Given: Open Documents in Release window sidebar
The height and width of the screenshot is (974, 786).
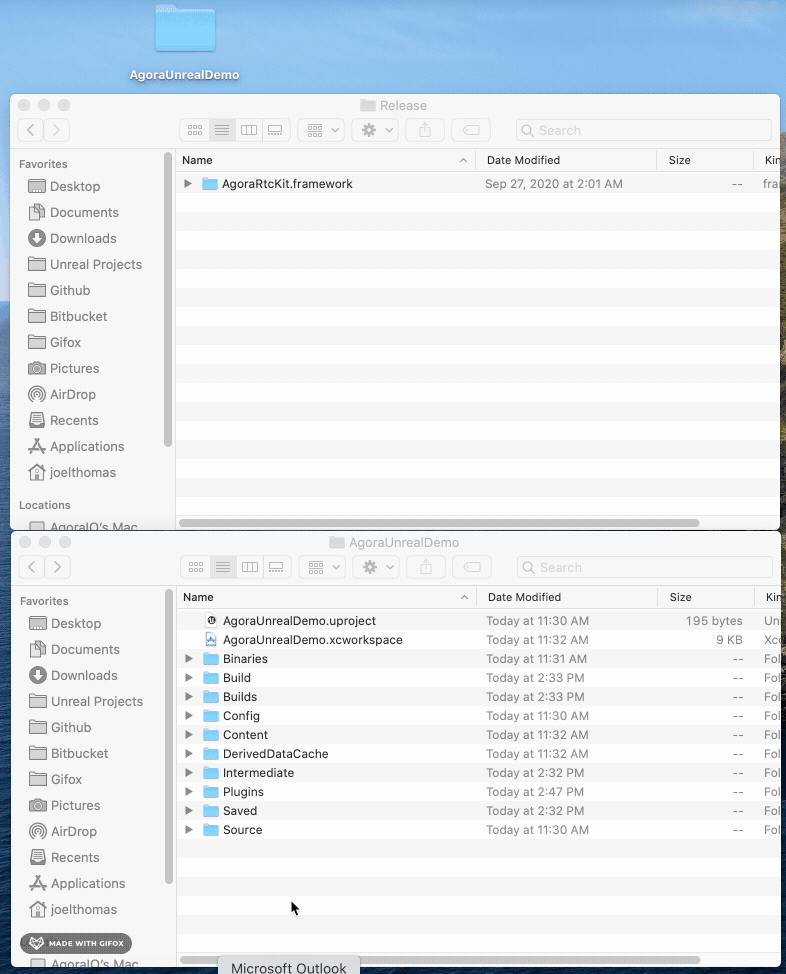Looking at the screenshot, I should click(x=73, y=212).
